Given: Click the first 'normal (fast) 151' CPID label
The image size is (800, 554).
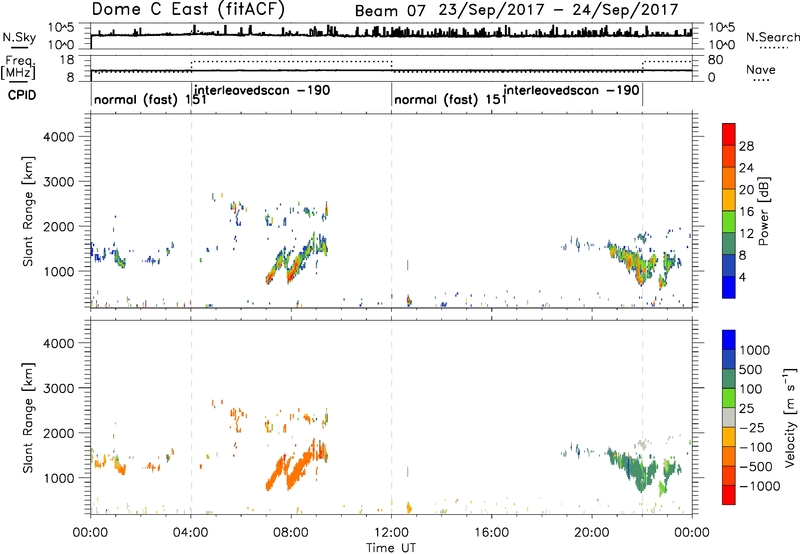Looking at the screenshot, I should click(x=150, y=99).
